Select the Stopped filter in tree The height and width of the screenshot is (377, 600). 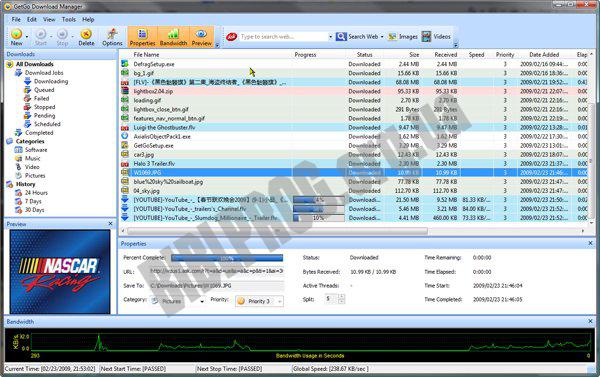(44, 107)
